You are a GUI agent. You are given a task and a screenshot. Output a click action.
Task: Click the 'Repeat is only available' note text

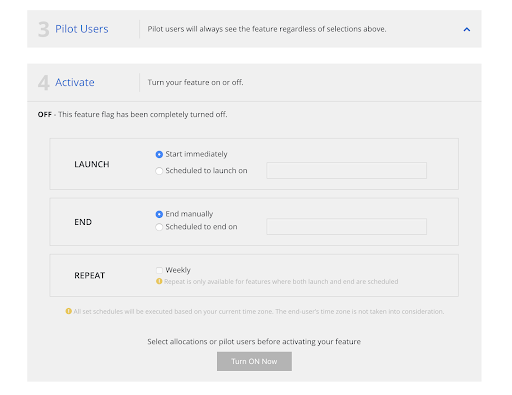281,282
